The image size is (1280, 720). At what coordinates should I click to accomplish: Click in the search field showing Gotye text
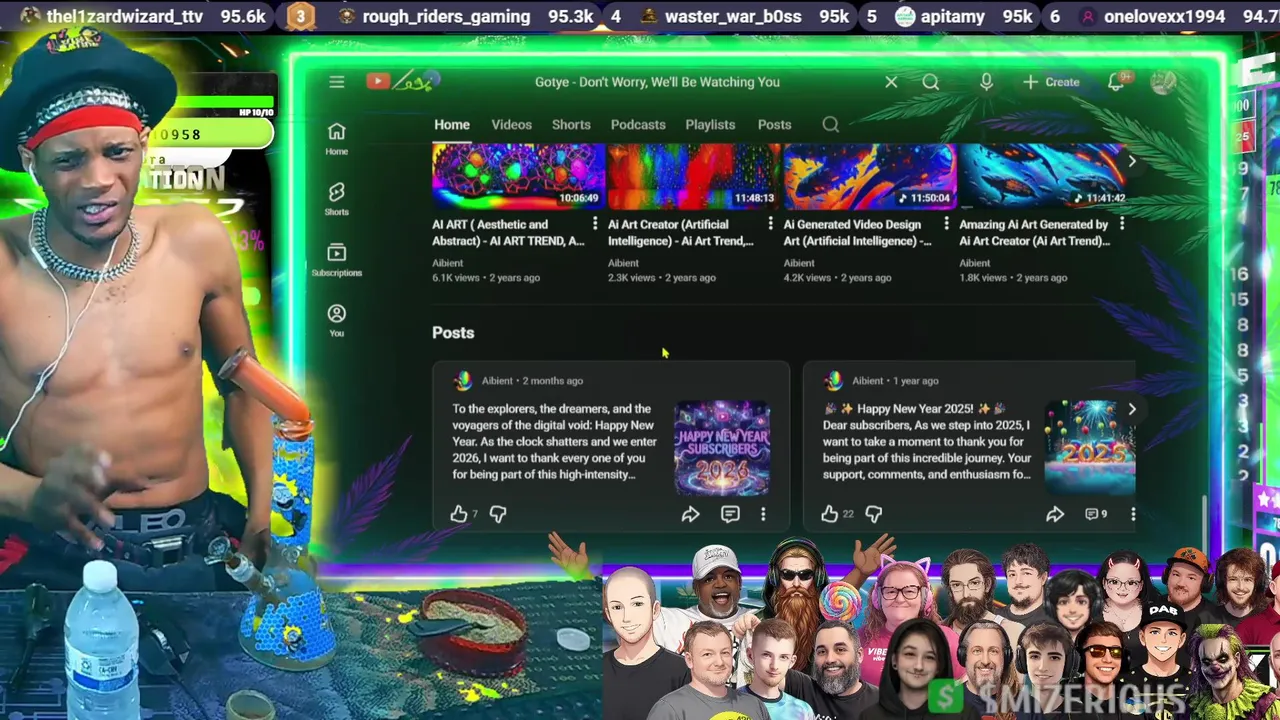point(657,82)
